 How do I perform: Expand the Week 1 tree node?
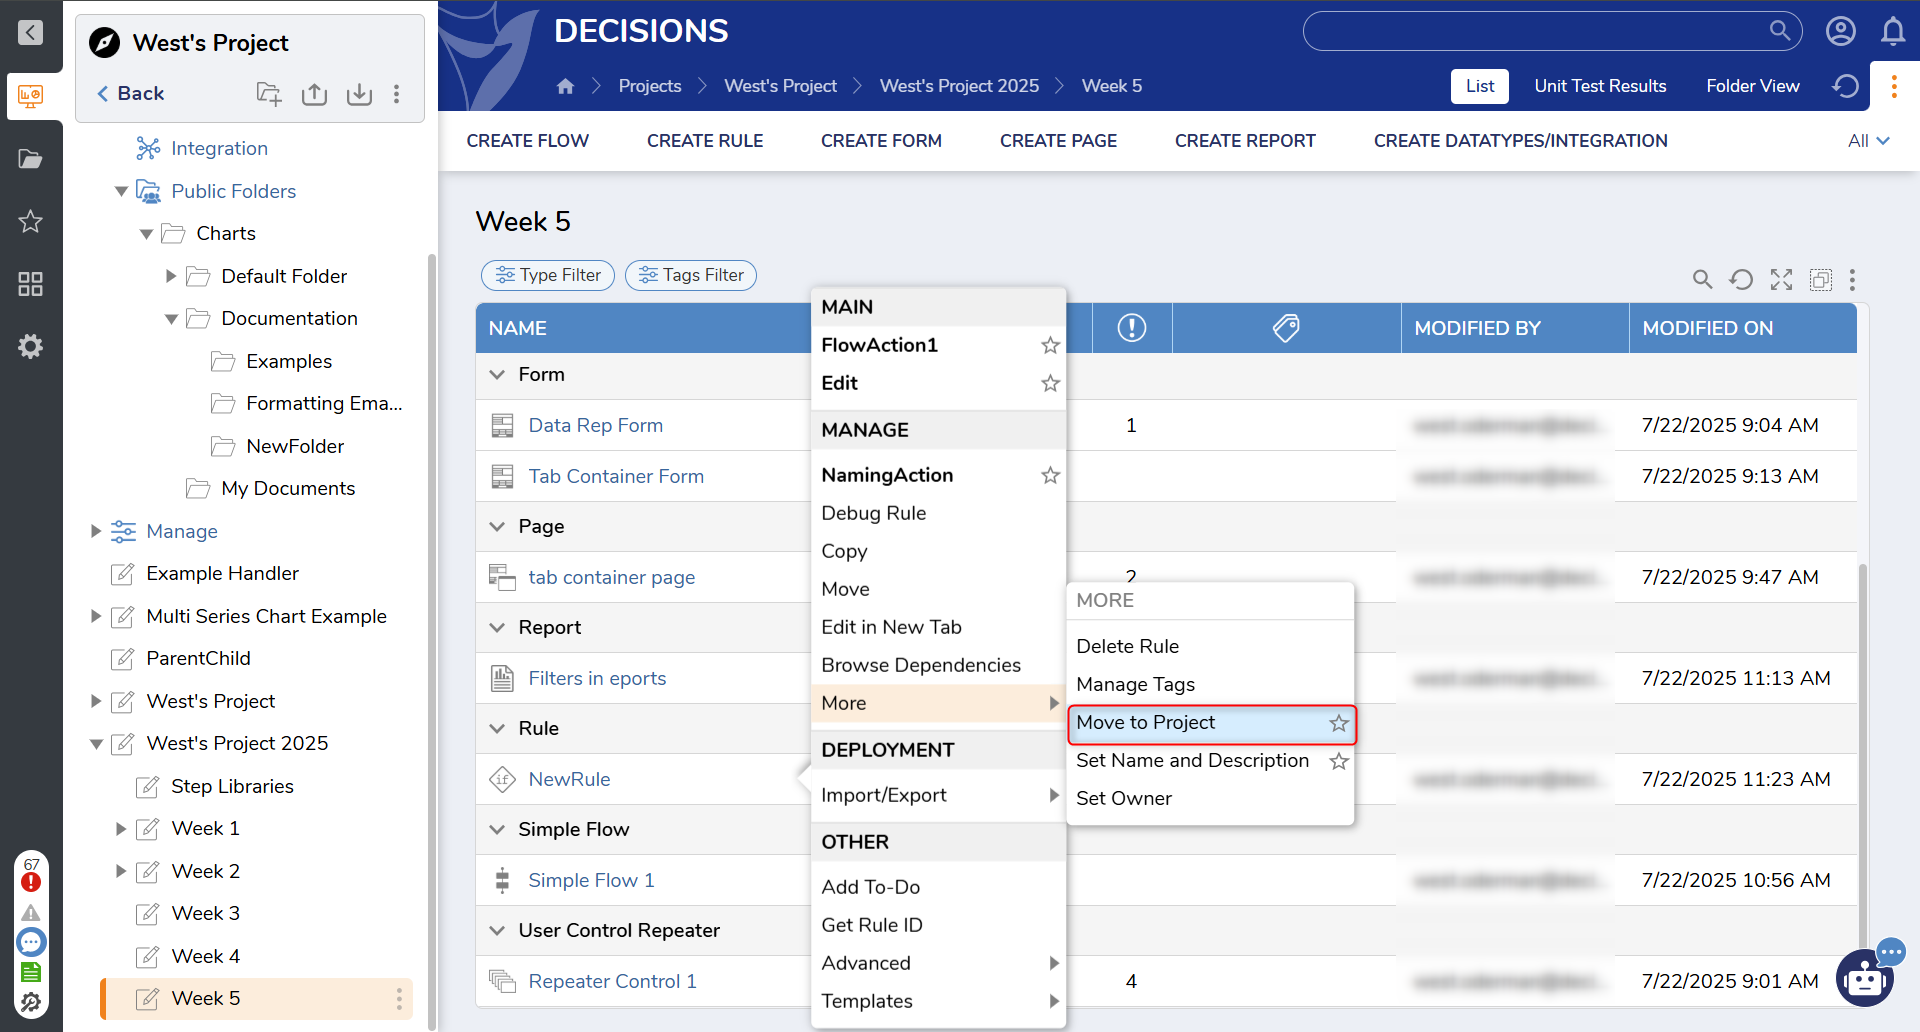121,829
